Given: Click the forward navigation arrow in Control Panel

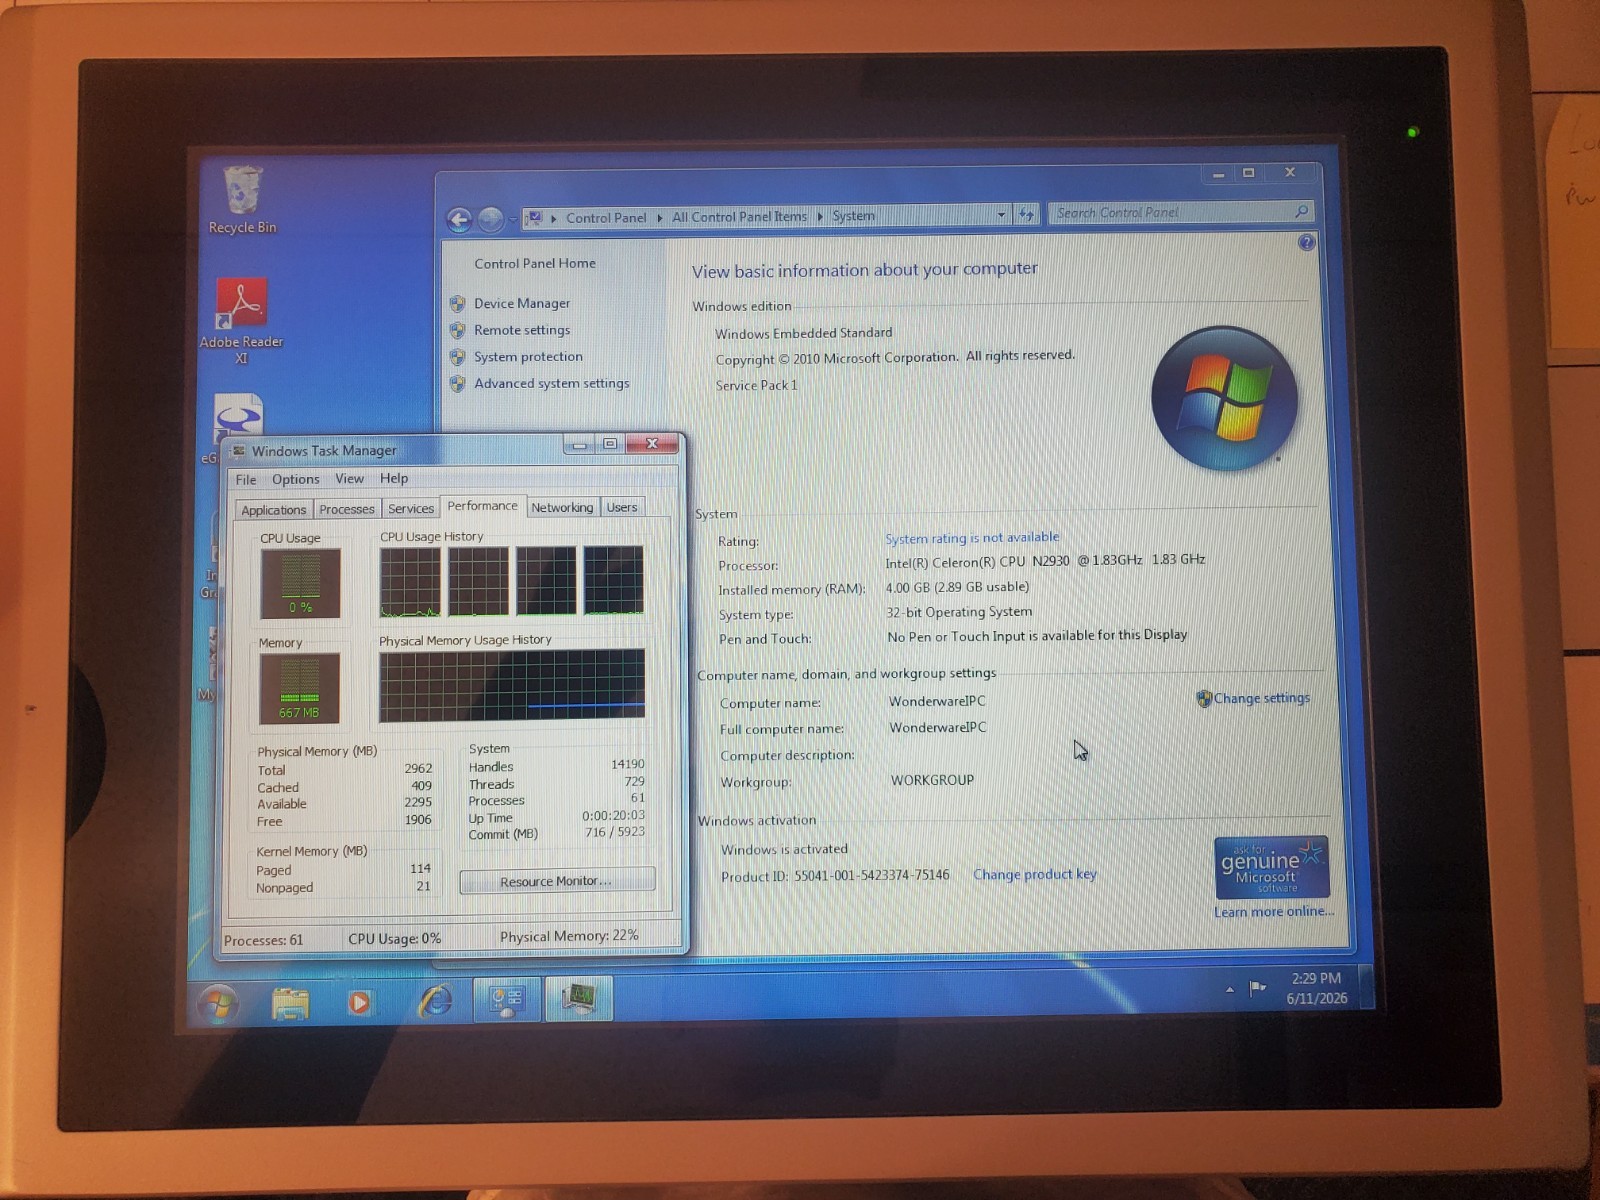Looking at the screenshot, I should coord(491,218).
